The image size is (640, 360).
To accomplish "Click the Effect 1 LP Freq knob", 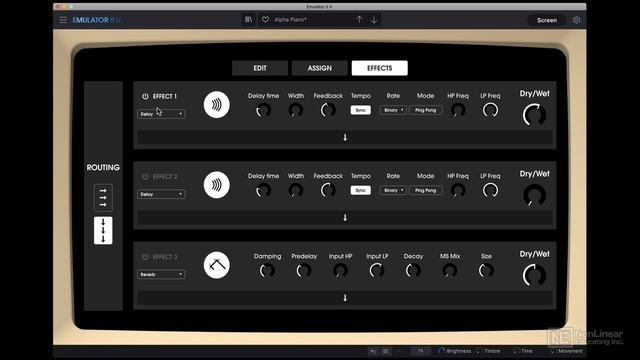I will click(x=490, y=110).
